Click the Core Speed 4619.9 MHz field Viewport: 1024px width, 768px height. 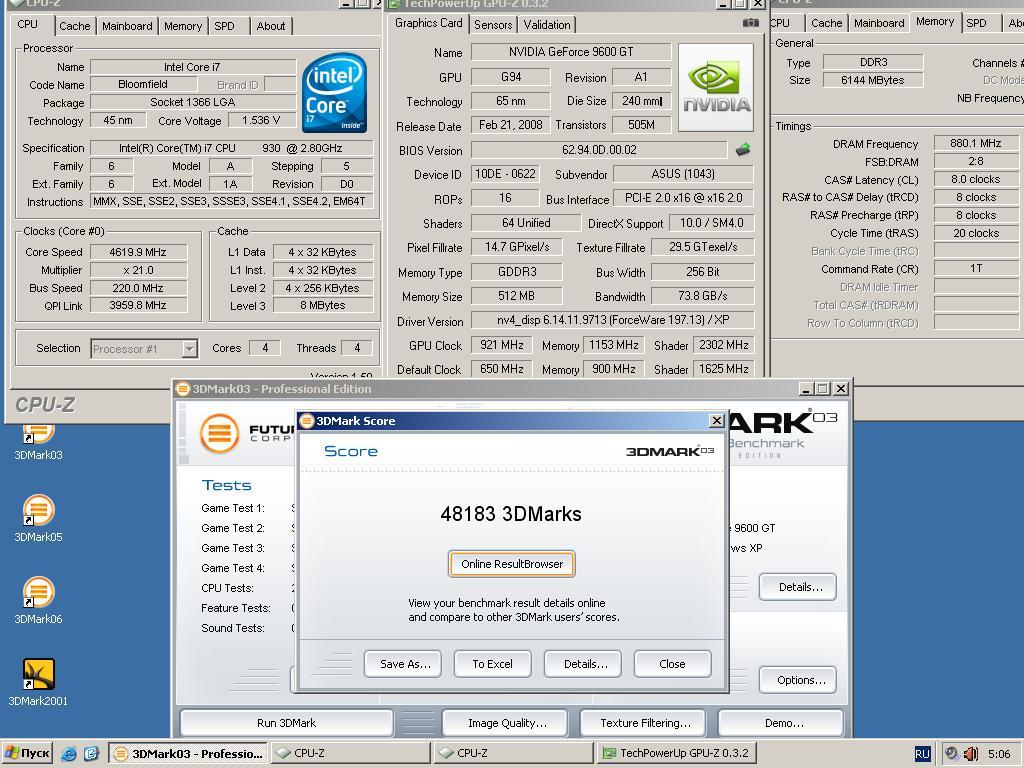(138, 252)
